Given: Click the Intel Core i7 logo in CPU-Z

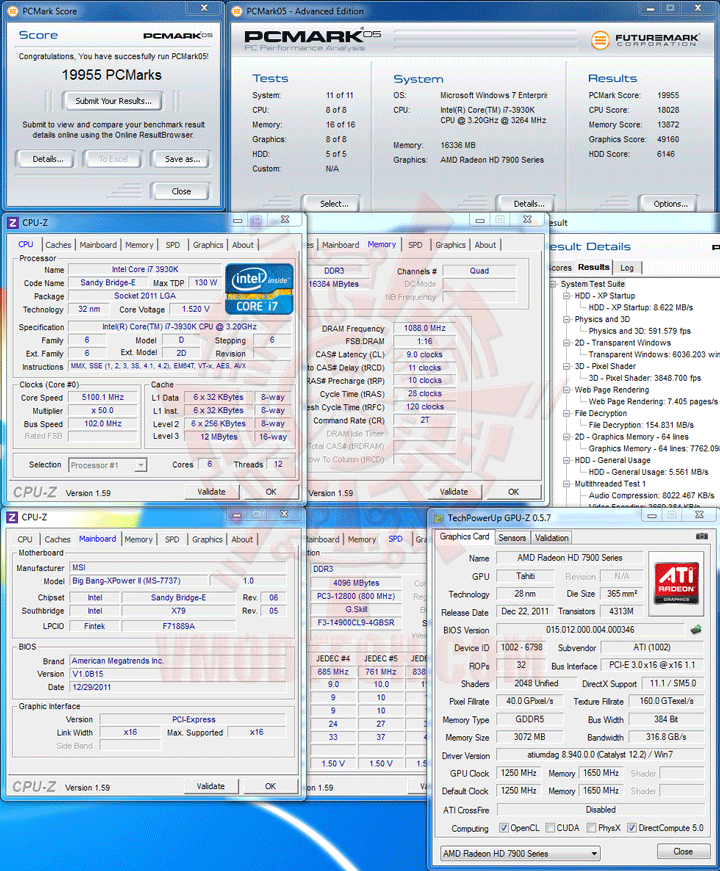Looking at the screenshot, I should [x=259, y=289].
